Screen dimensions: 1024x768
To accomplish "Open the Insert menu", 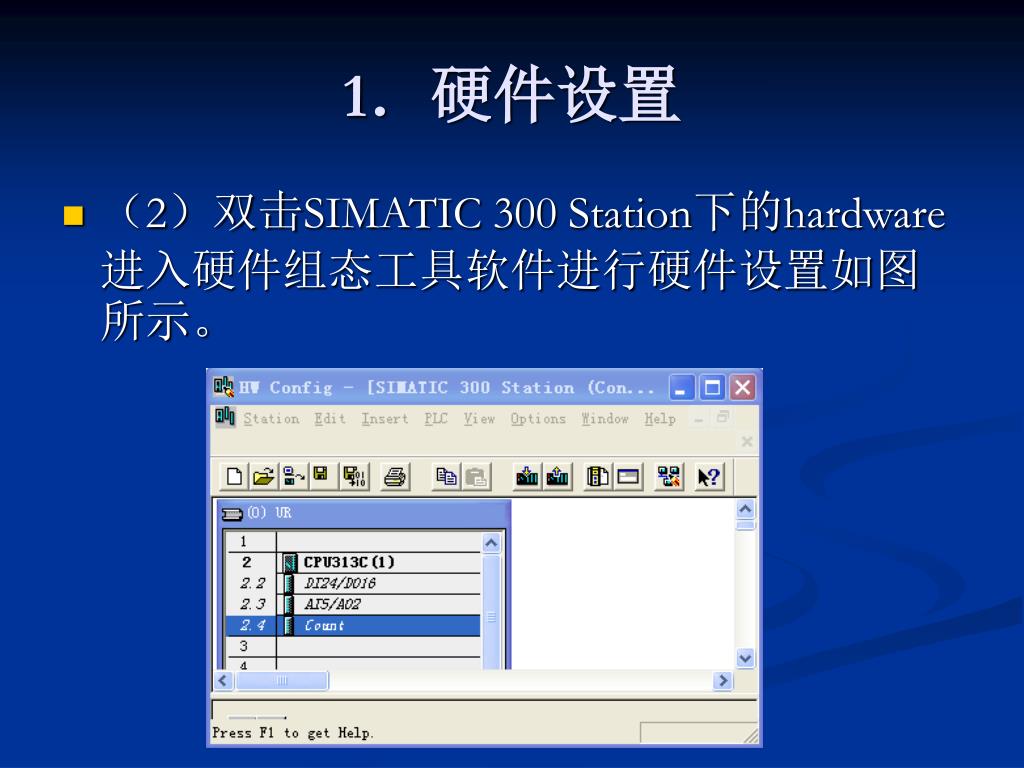I will click(x=385, y=419).
